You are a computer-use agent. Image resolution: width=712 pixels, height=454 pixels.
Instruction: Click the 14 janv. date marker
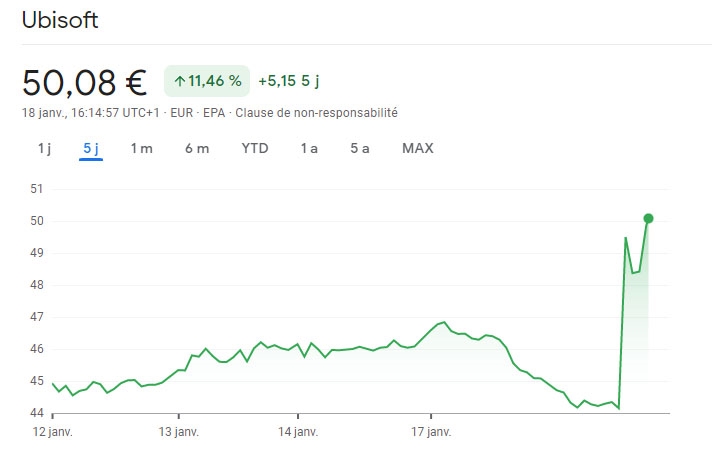(x=298, y=432)
